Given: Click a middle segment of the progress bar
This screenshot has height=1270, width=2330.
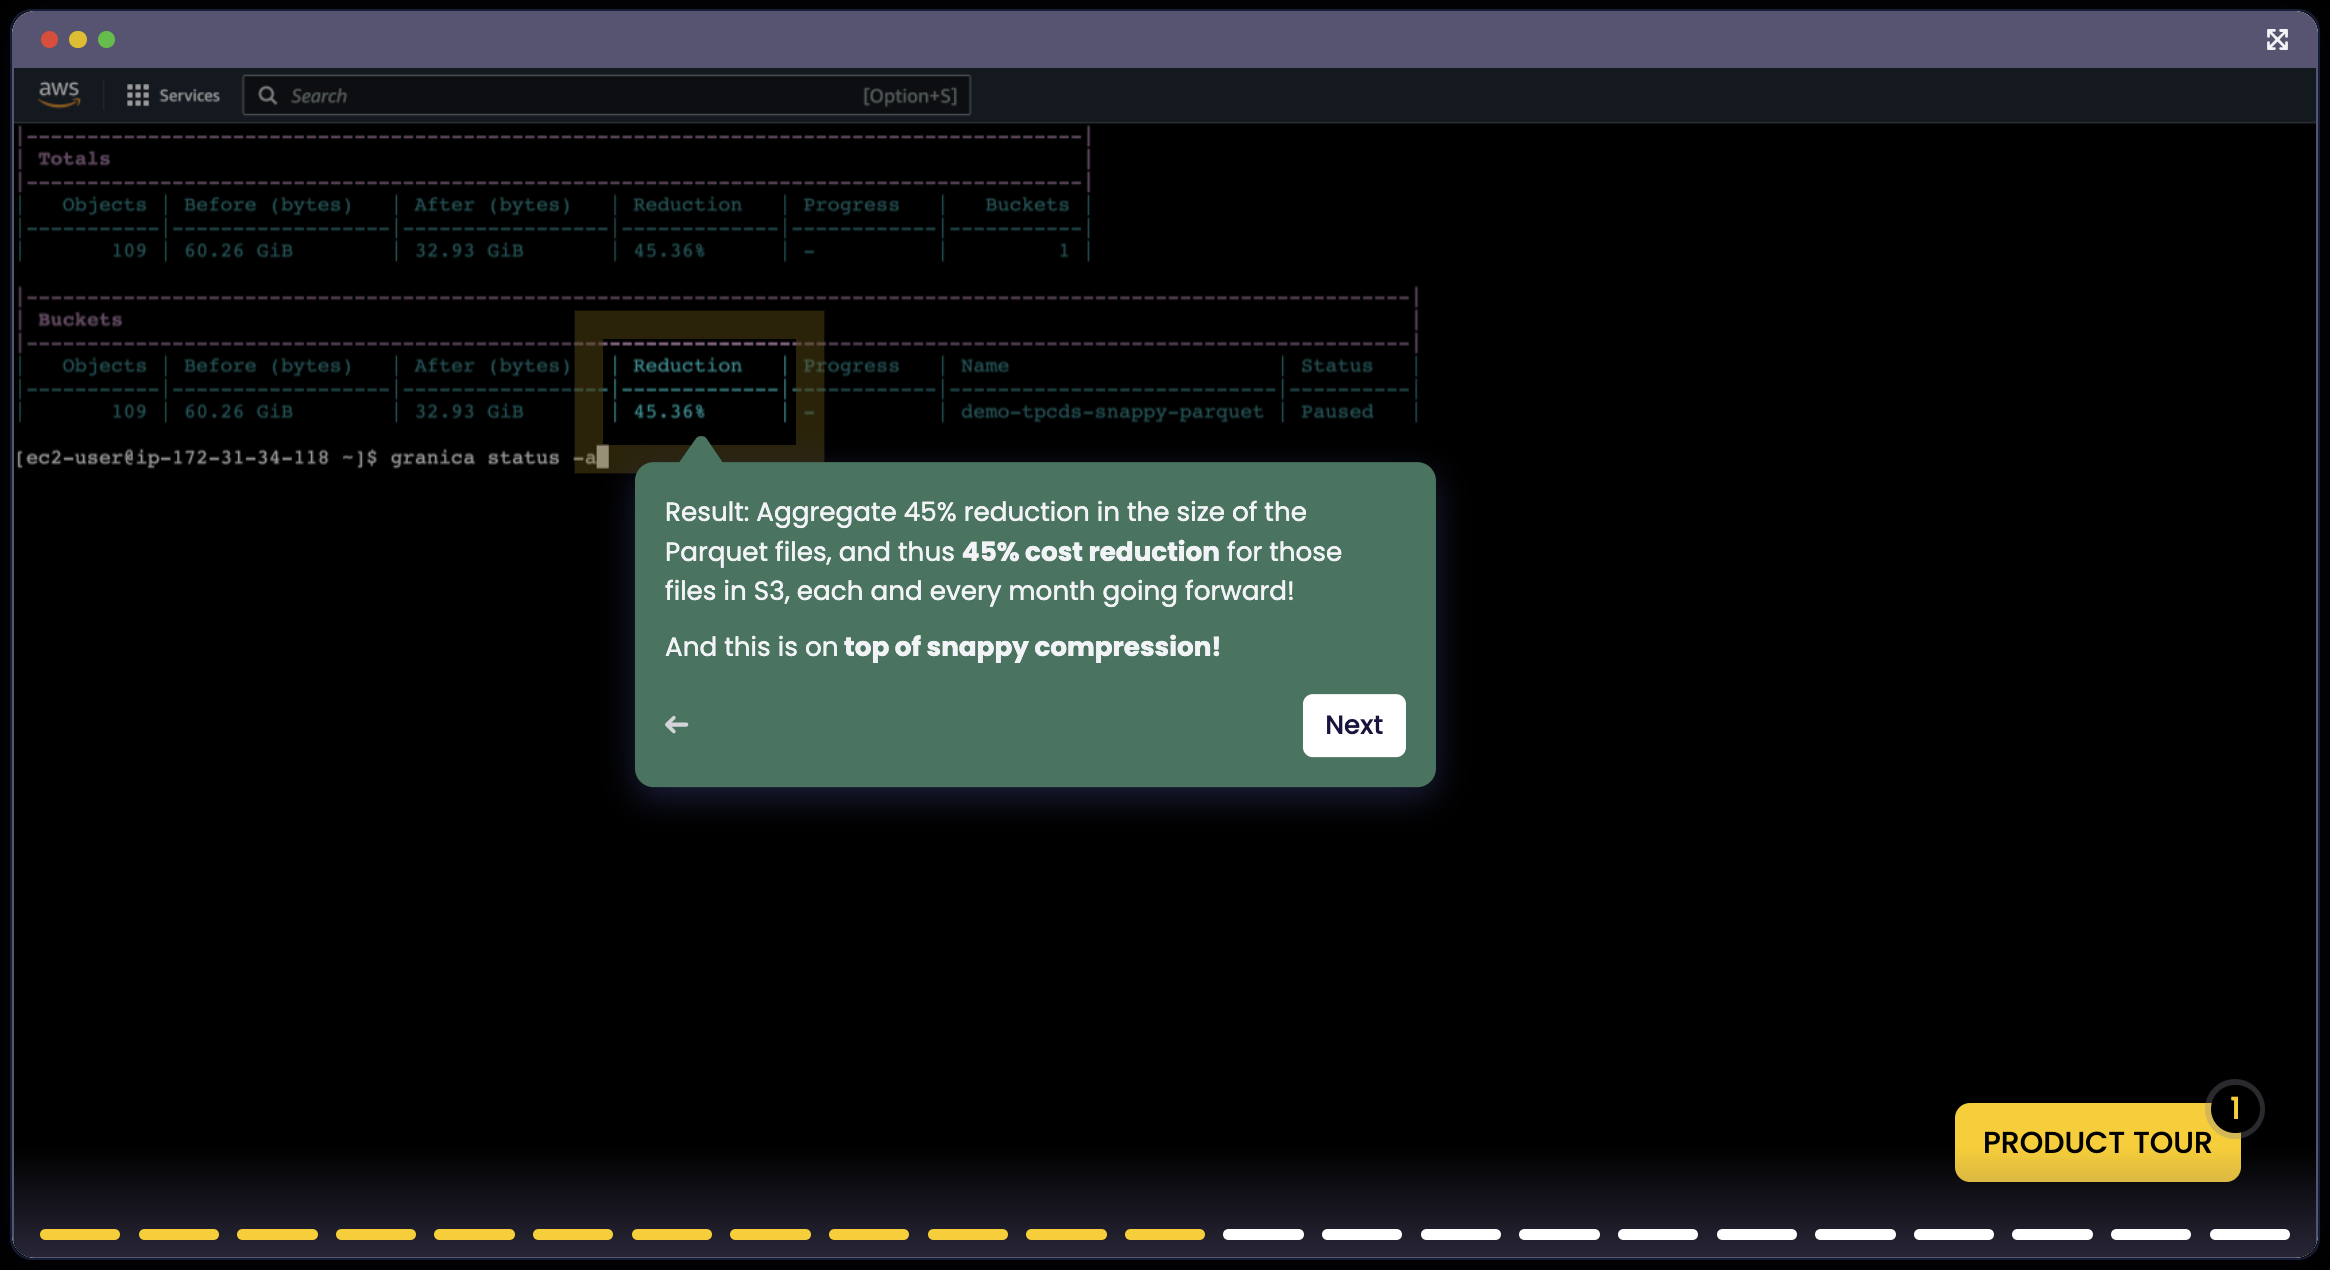Looking at the screenshot, I should (1165, 1234).
